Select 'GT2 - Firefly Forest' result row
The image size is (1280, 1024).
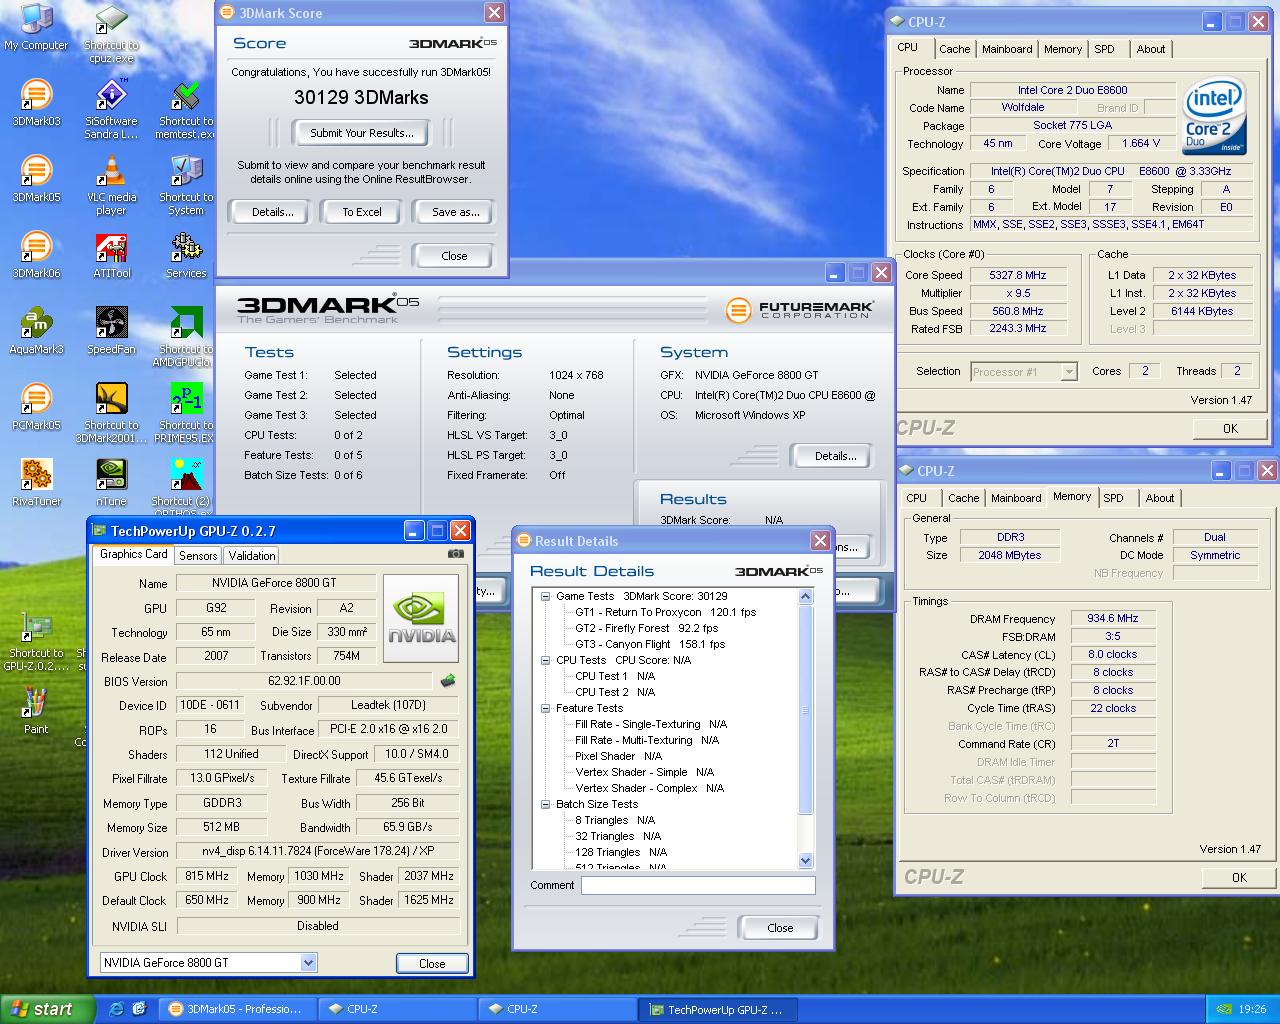coord(646,628)
